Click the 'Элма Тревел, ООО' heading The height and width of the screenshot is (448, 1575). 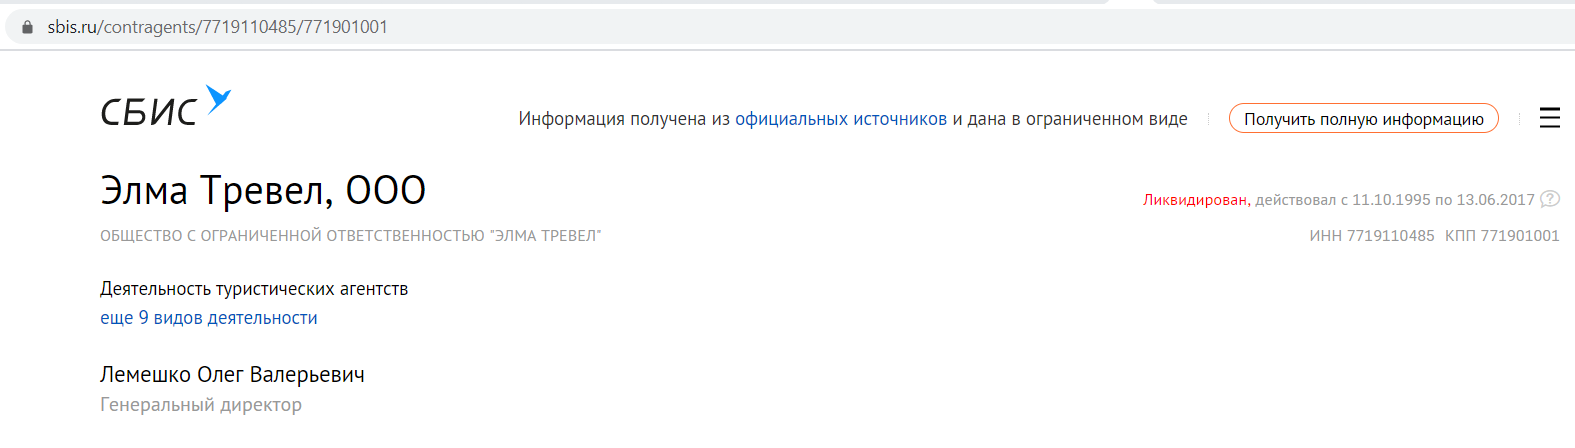pos(263,190)
